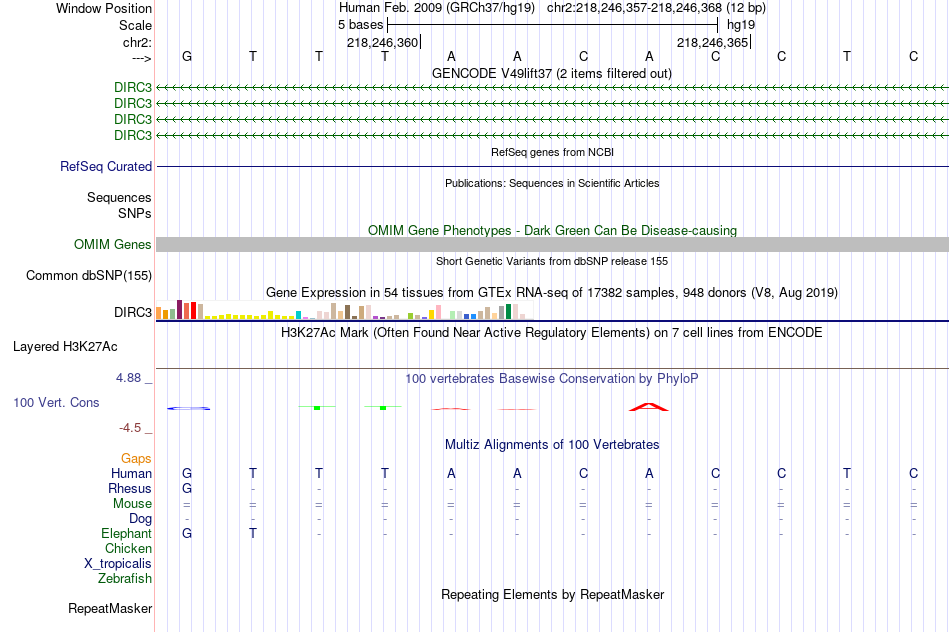Click the orange Gaps label

[136, 459]
